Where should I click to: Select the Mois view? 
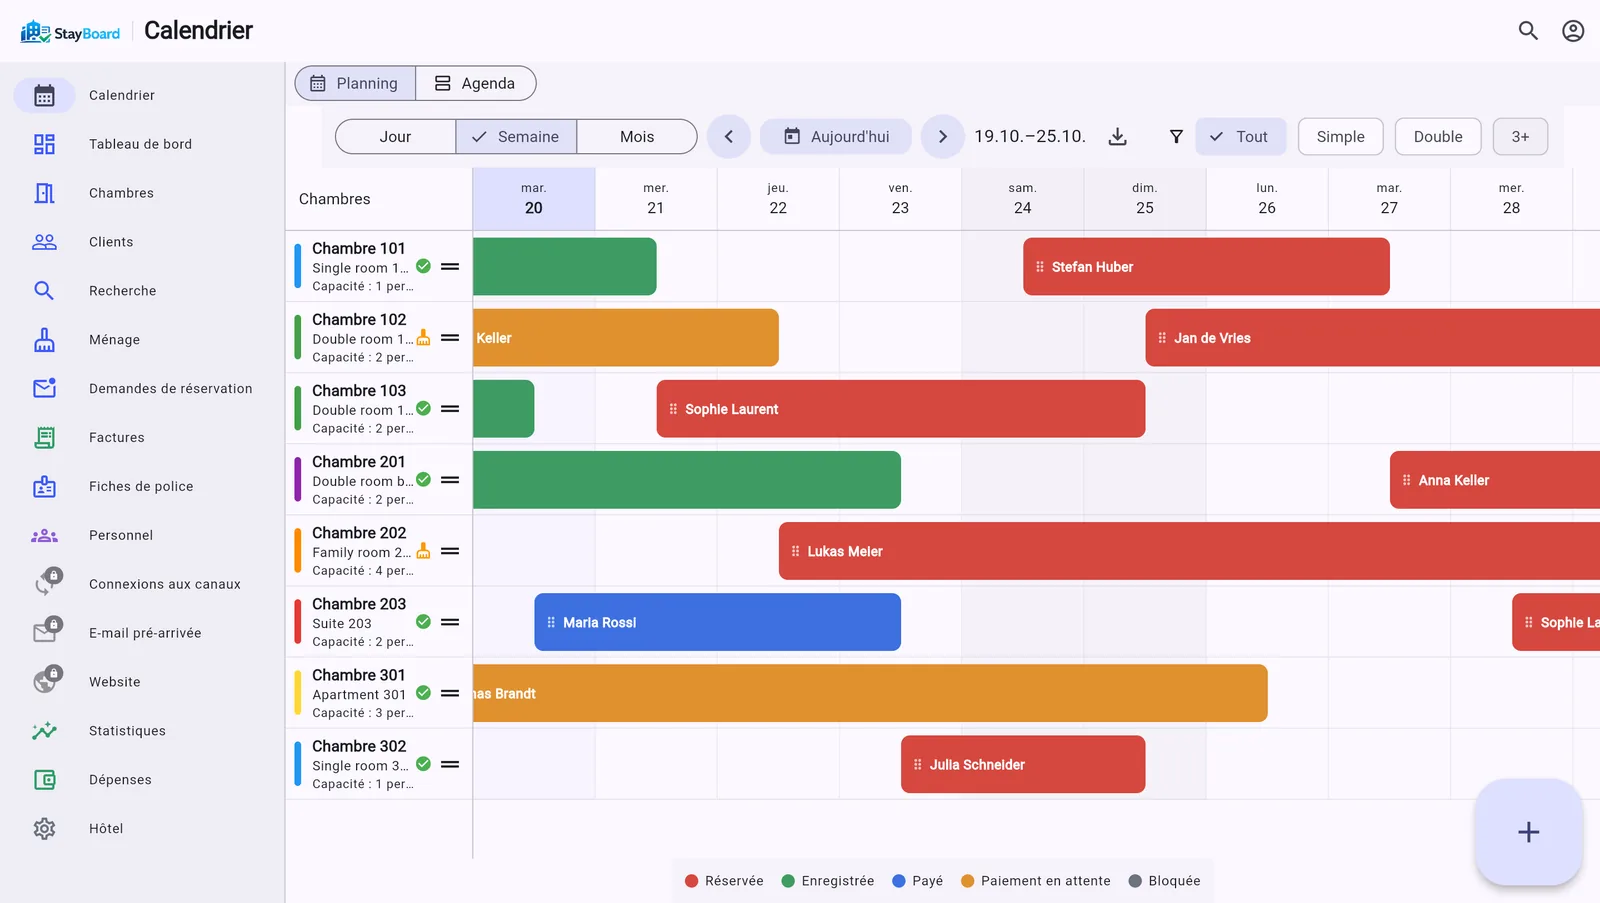[x=637, y=137]
